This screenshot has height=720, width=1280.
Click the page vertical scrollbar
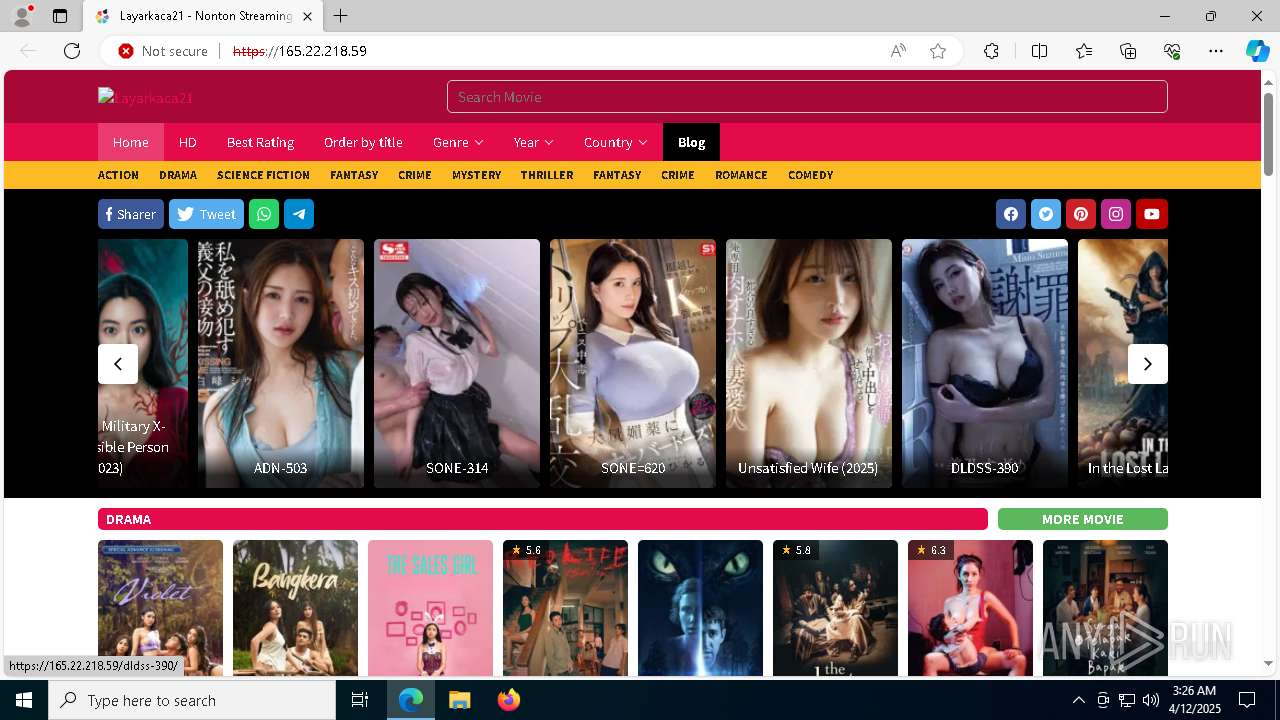1268,134
